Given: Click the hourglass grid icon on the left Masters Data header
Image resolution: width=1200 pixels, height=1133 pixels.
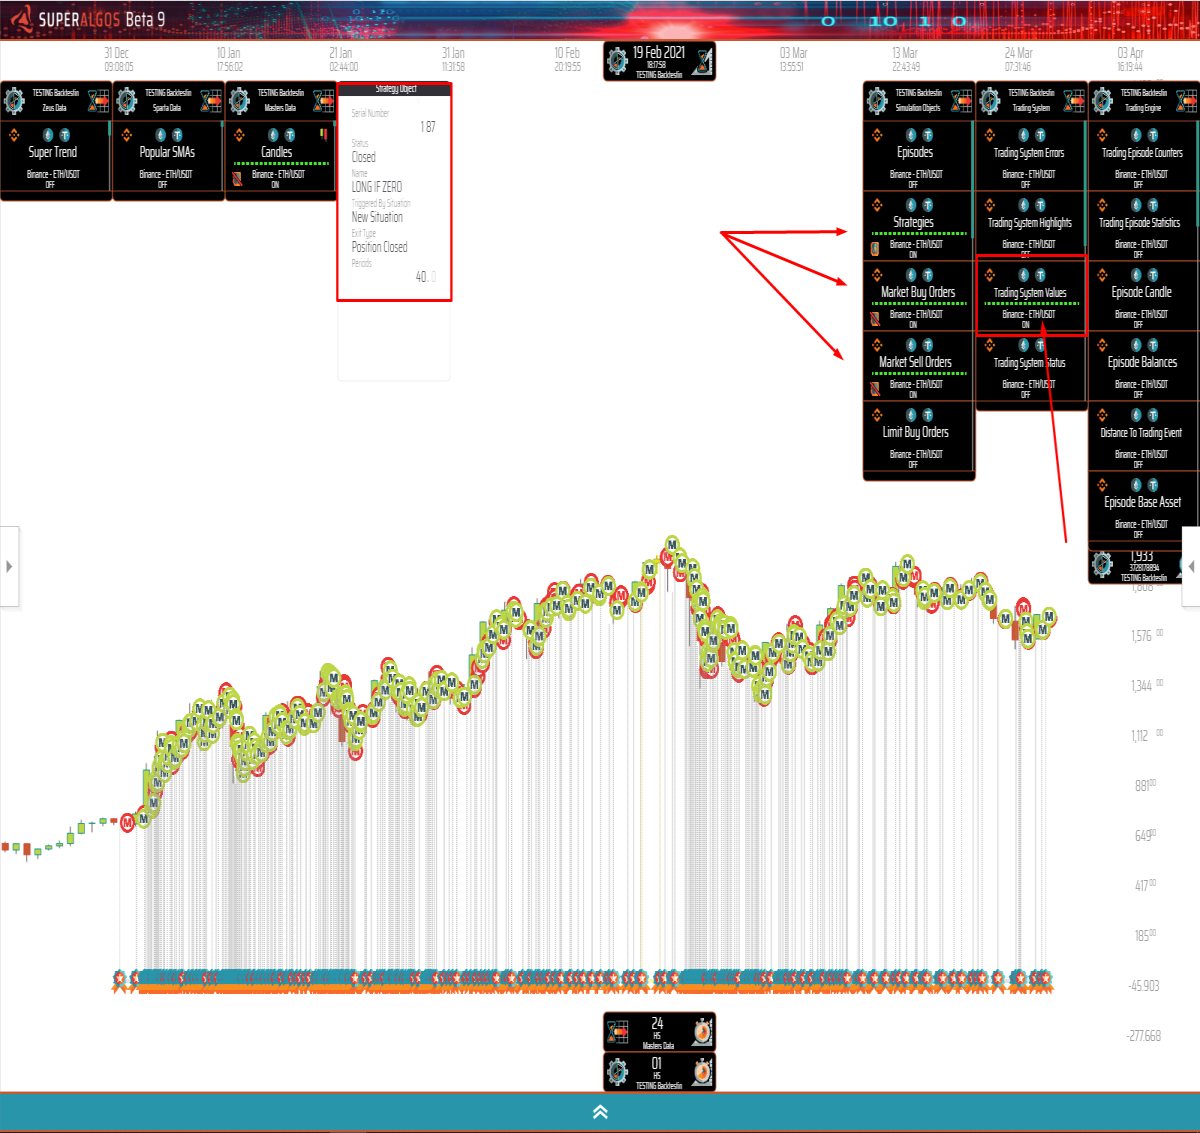Looking at the screenshot, I should (x=324, y=100).
